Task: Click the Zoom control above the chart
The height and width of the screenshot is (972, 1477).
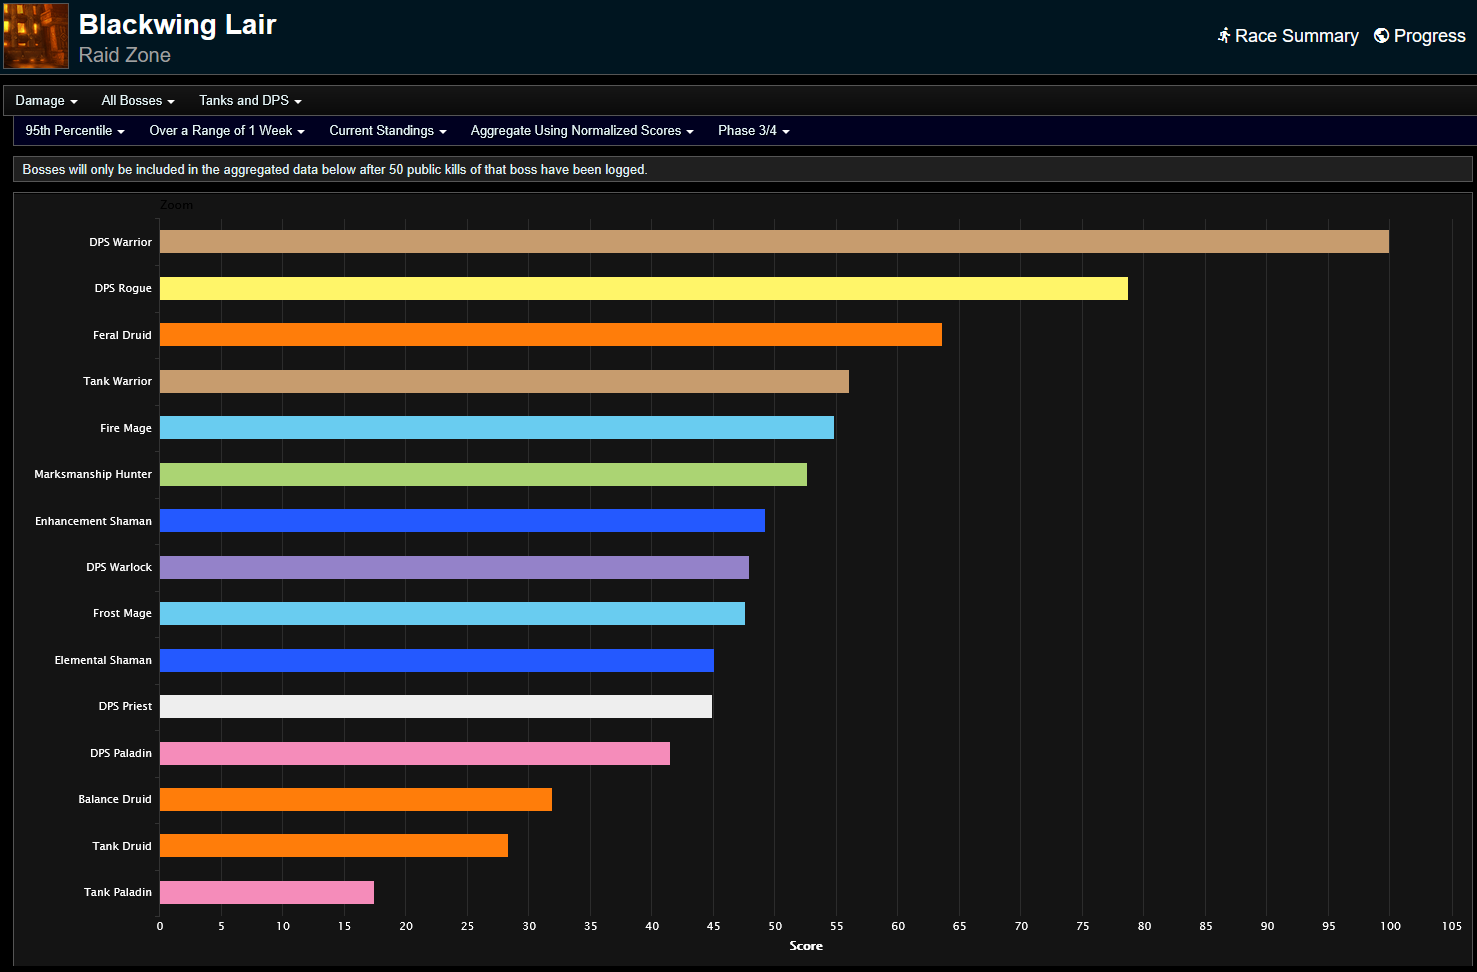Action: 176,205
